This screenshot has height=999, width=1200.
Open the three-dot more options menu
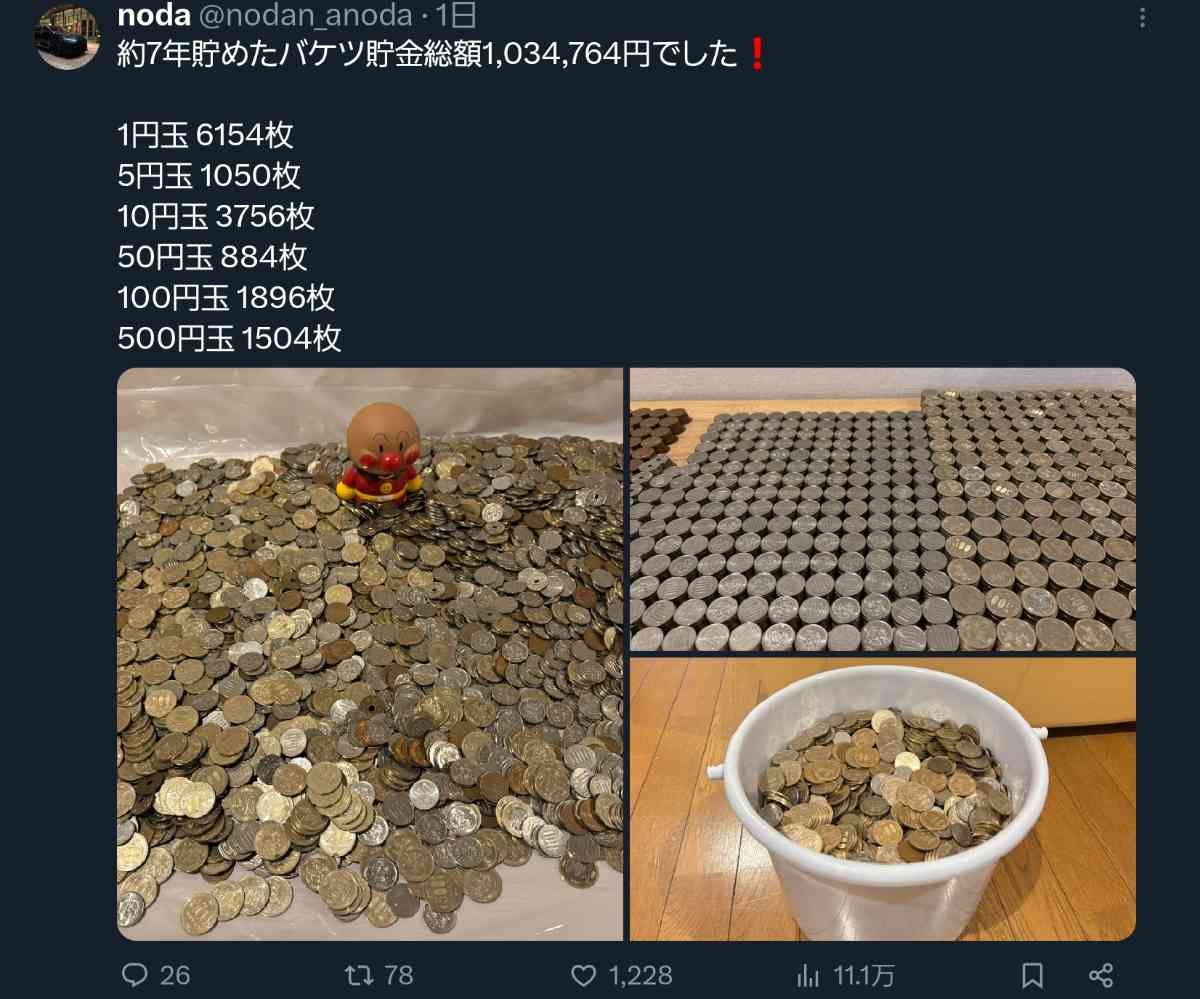[x=1144, y=17]
